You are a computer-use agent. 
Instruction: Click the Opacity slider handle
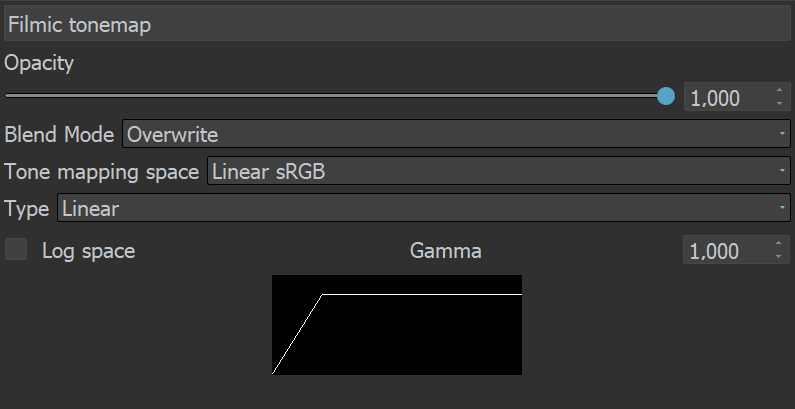click(x=666, y=96)
